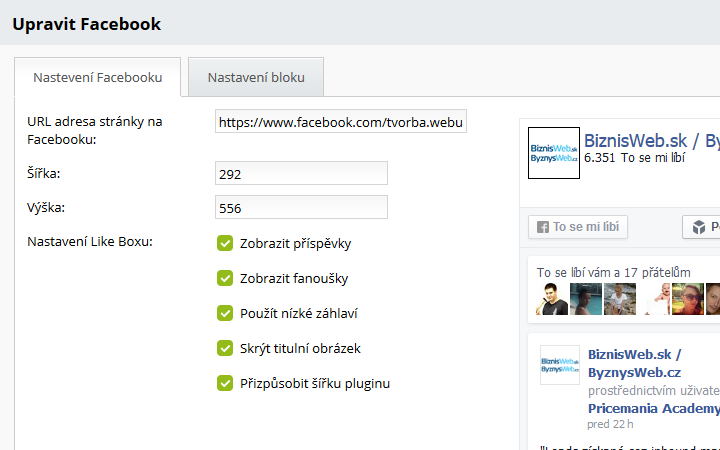Screen dimensions: 720x450
Task: Toggle the Zobrazit fanoušky checkbox
Action: coord(225,278)
